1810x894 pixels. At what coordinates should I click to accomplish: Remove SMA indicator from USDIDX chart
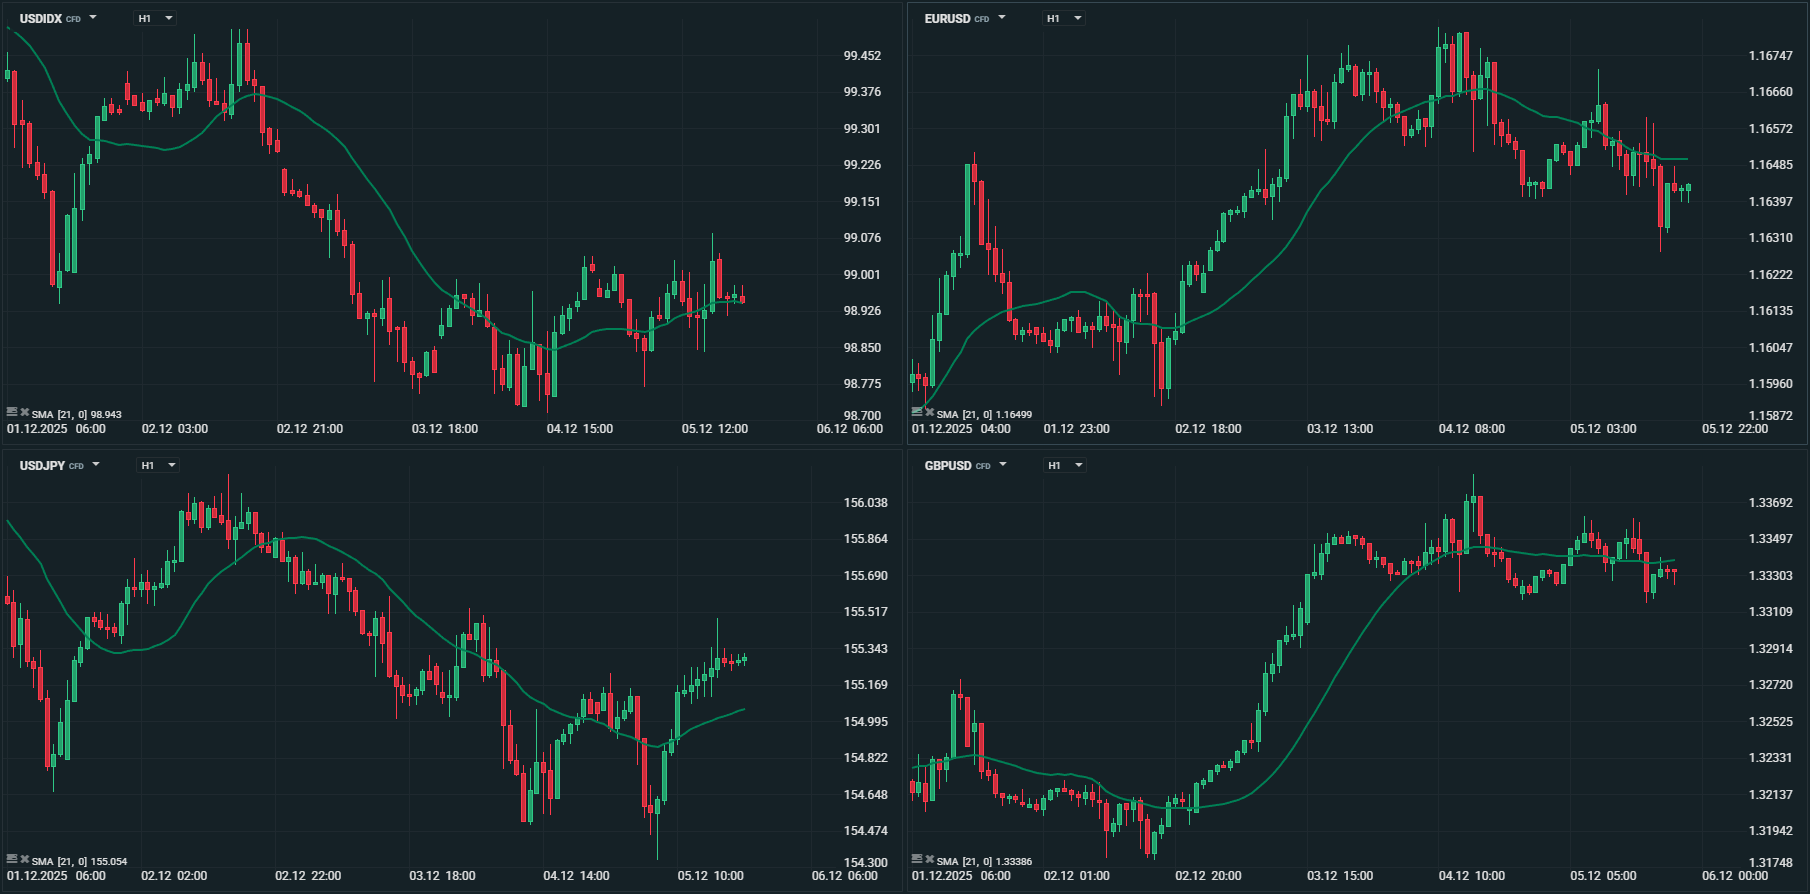tap(25, 411)
